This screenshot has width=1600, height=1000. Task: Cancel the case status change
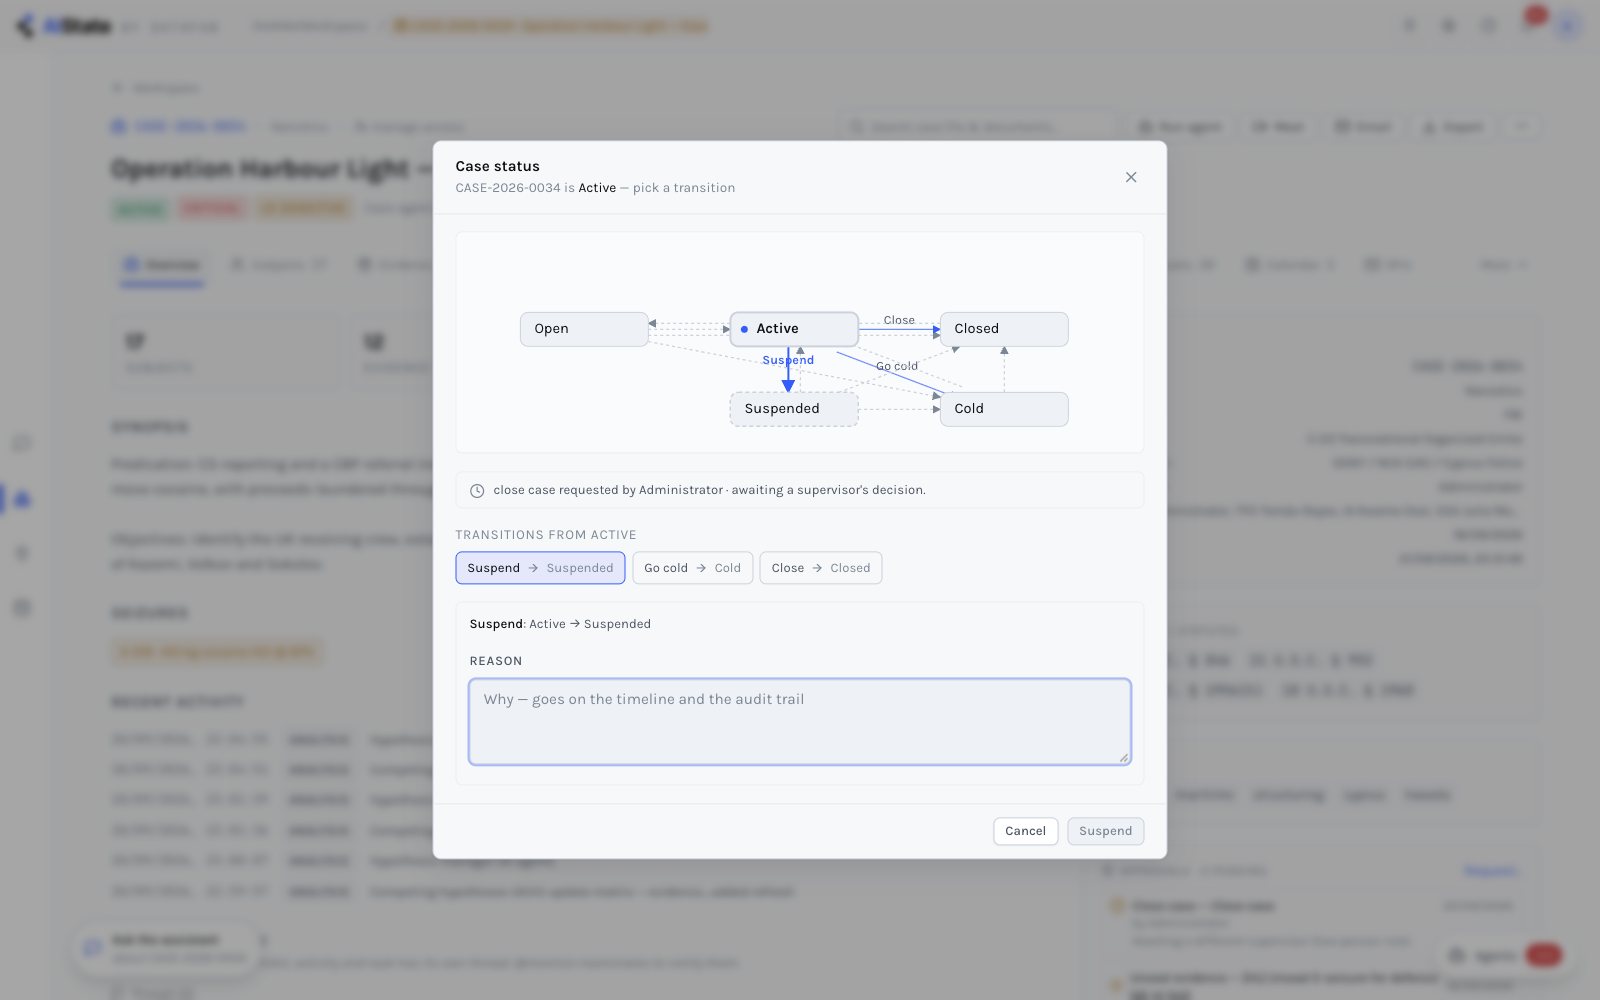1025,831
